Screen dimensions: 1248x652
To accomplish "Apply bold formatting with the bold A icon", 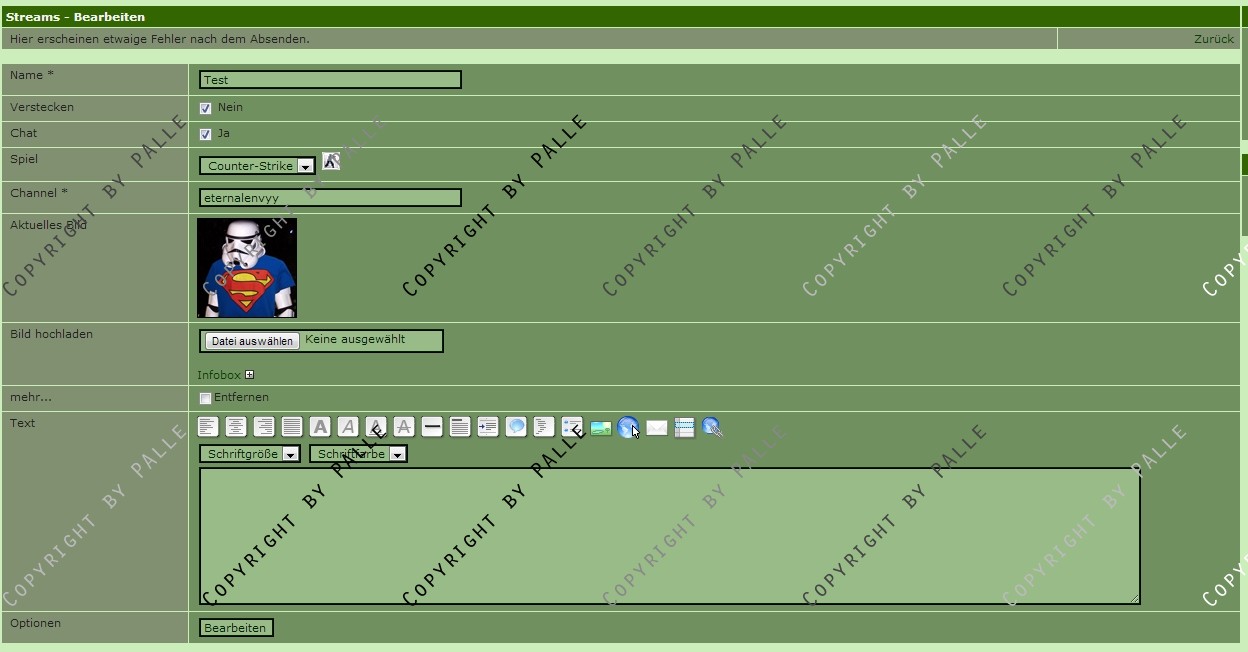I will point(320,427).
